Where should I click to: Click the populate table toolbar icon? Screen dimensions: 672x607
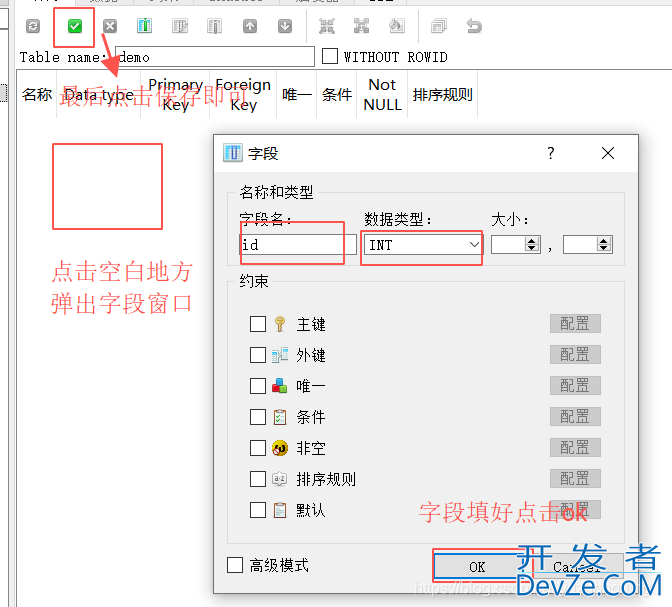[396, 27]
